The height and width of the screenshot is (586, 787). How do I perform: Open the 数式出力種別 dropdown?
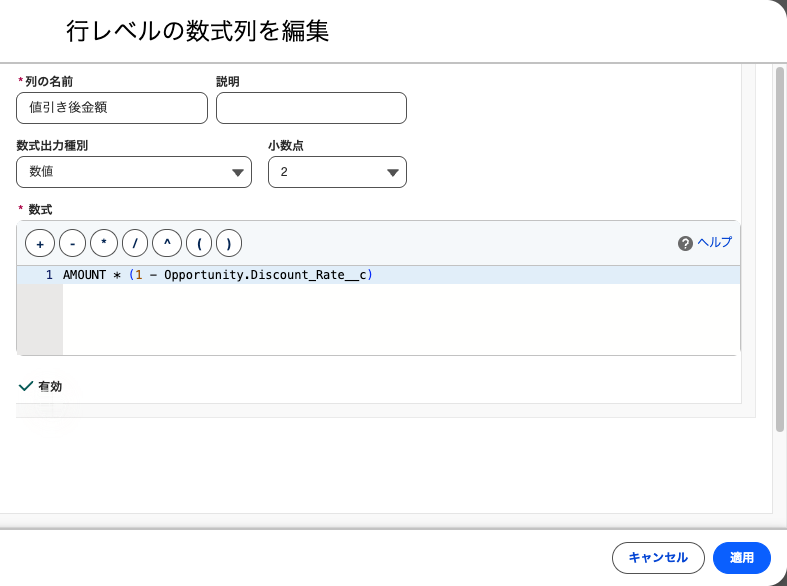coord(134,172)
